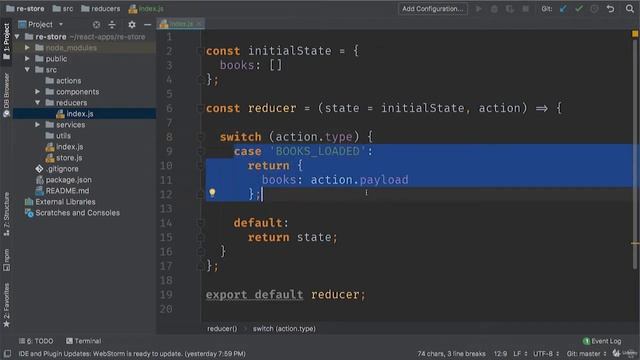
Task: Click the editor vertical scrollbar
Action: tap(635, 155)
